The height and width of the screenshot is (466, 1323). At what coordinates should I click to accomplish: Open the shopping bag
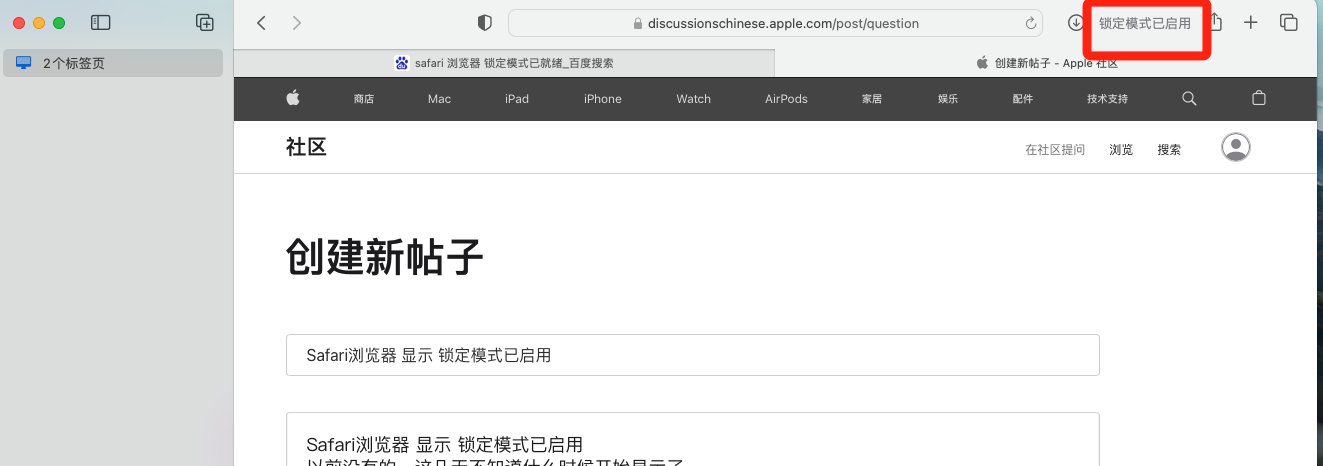[x=1259, y=98]
